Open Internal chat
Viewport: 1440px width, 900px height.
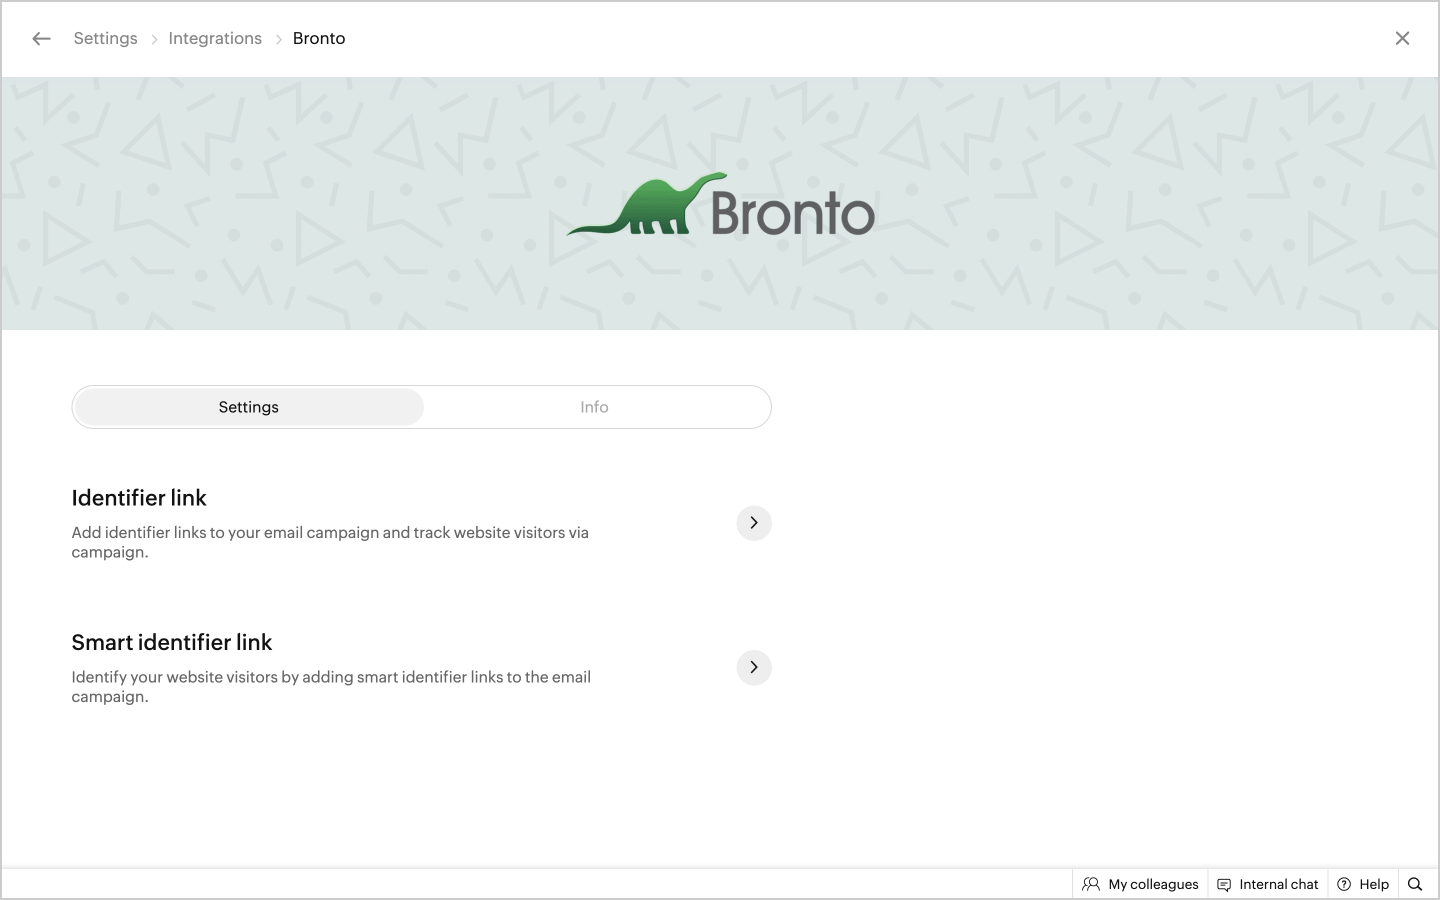(1268, 884)
